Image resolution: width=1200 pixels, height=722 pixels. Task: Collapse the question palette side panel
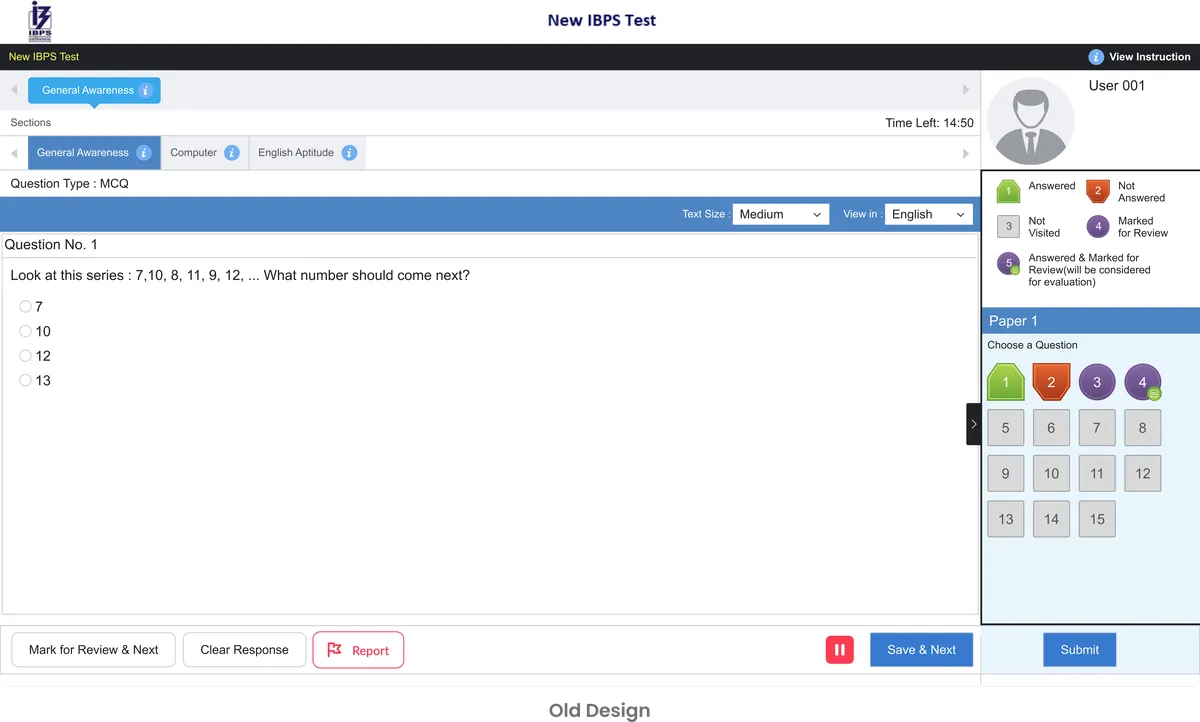tap(974, 424)
